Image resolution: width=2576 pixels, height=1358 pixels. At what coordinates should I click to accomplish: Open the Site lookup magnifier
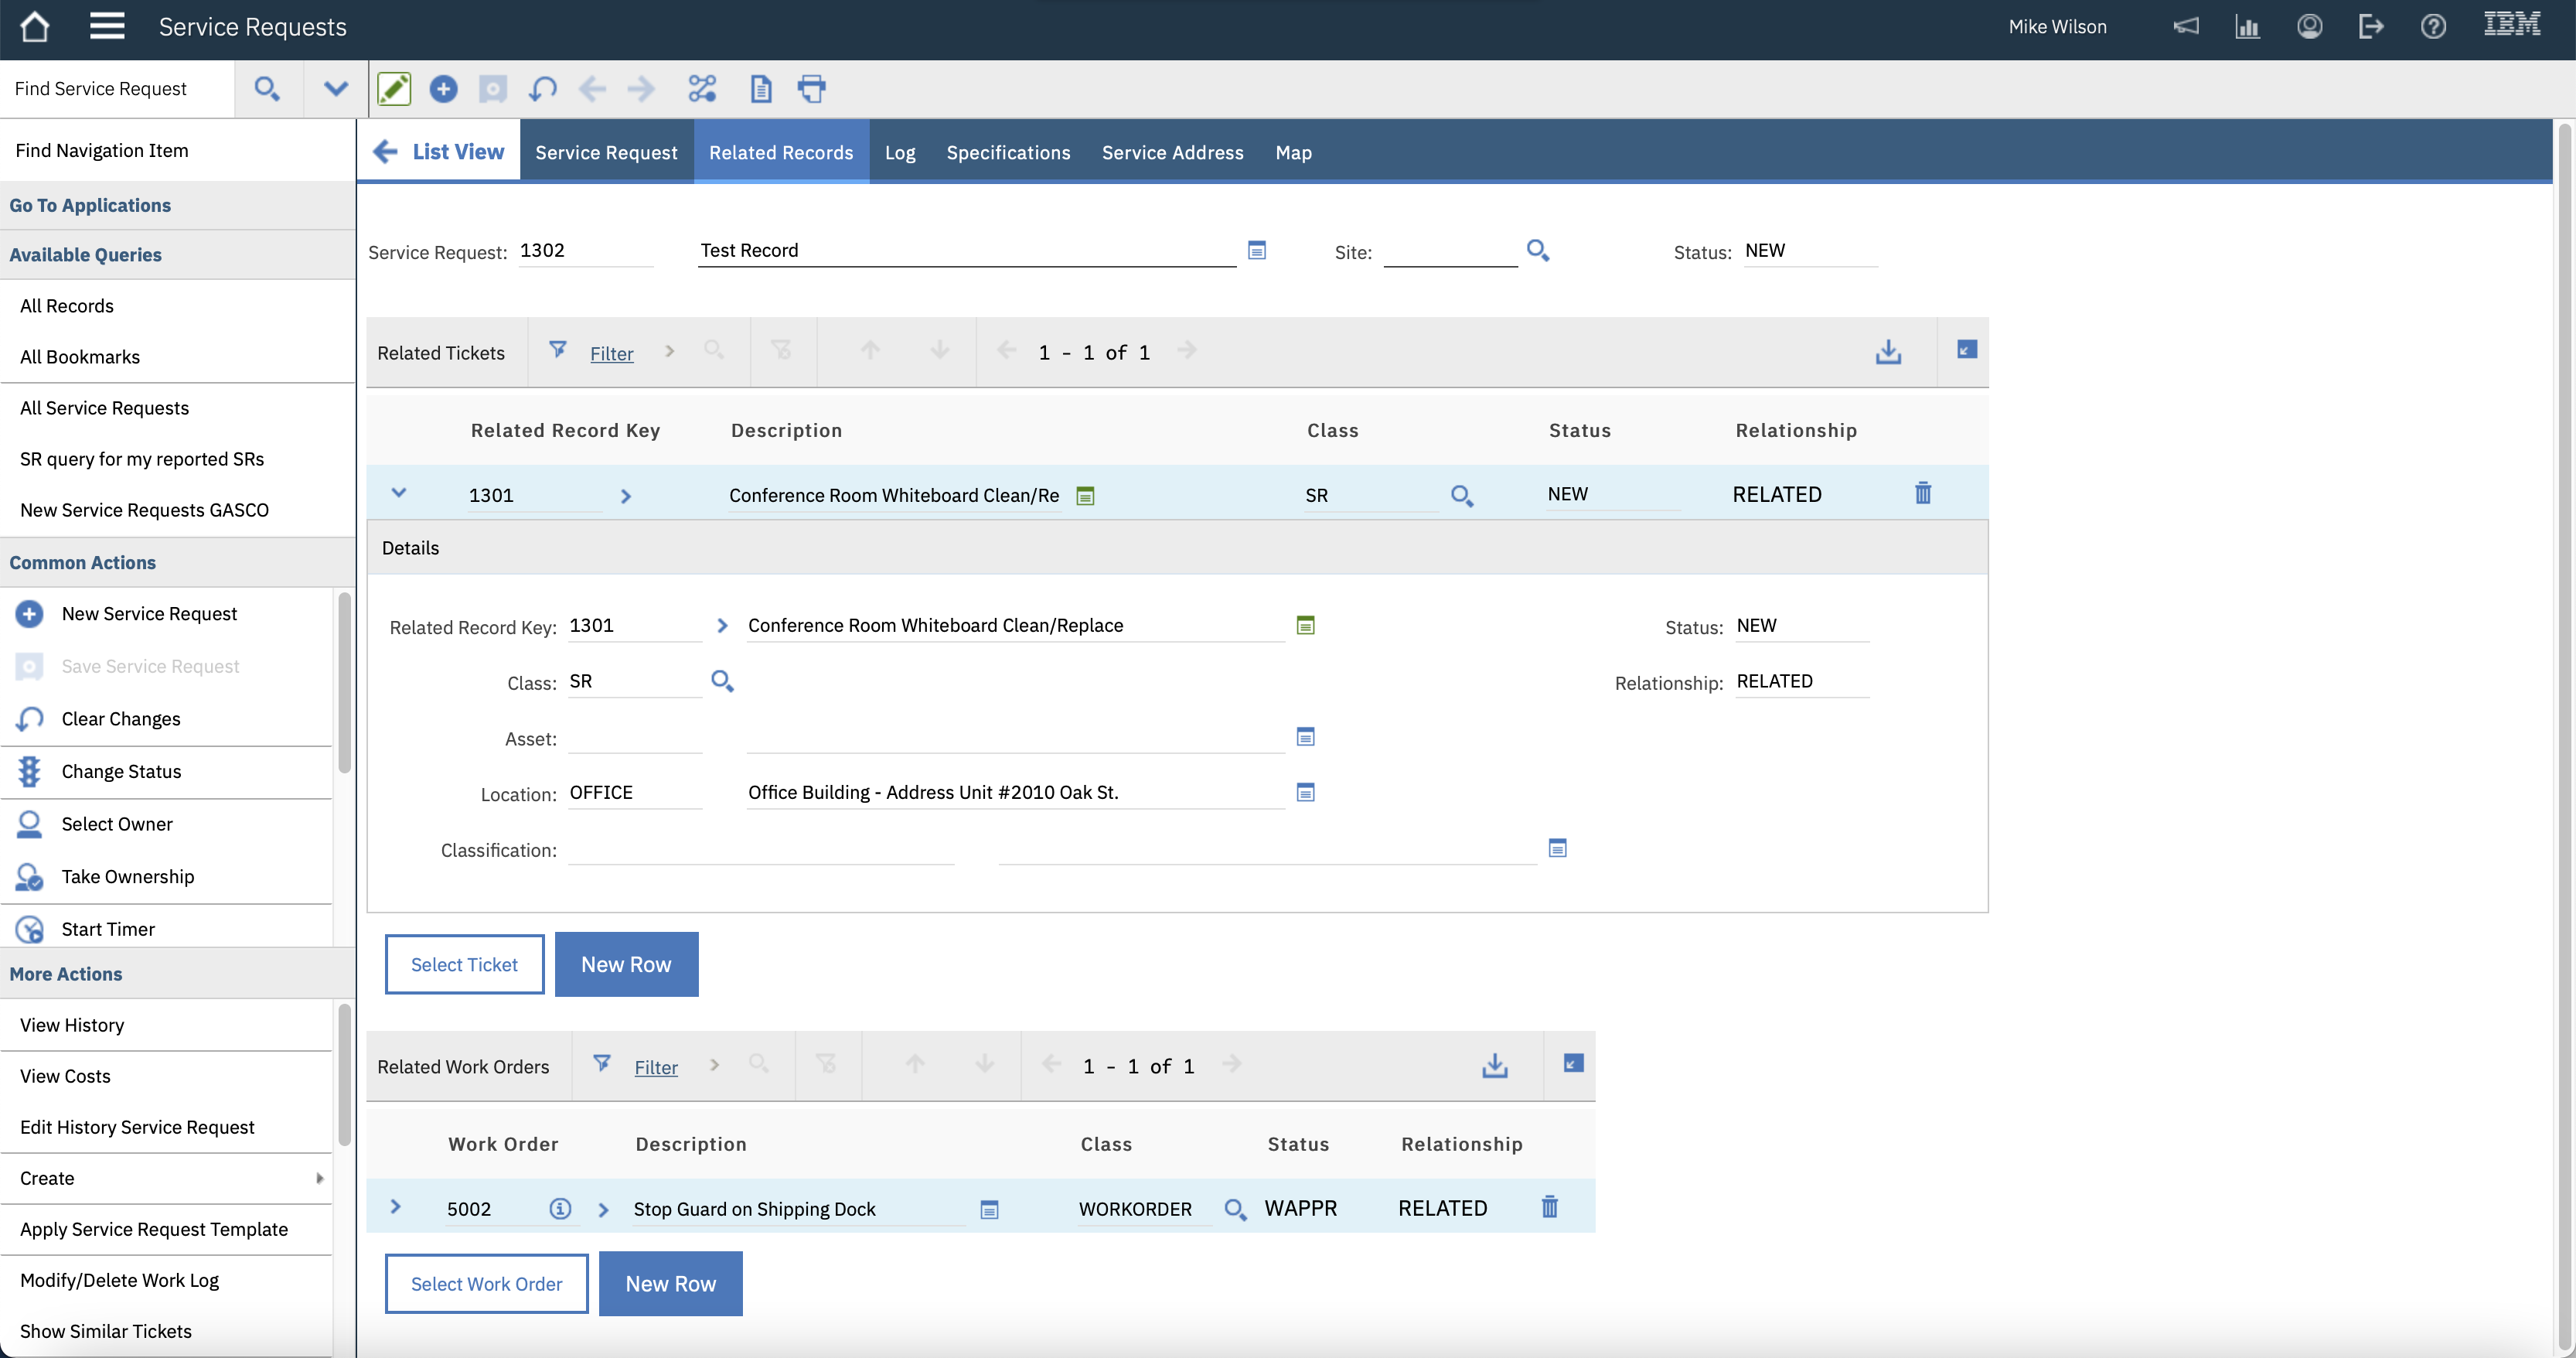point(1537,251)
